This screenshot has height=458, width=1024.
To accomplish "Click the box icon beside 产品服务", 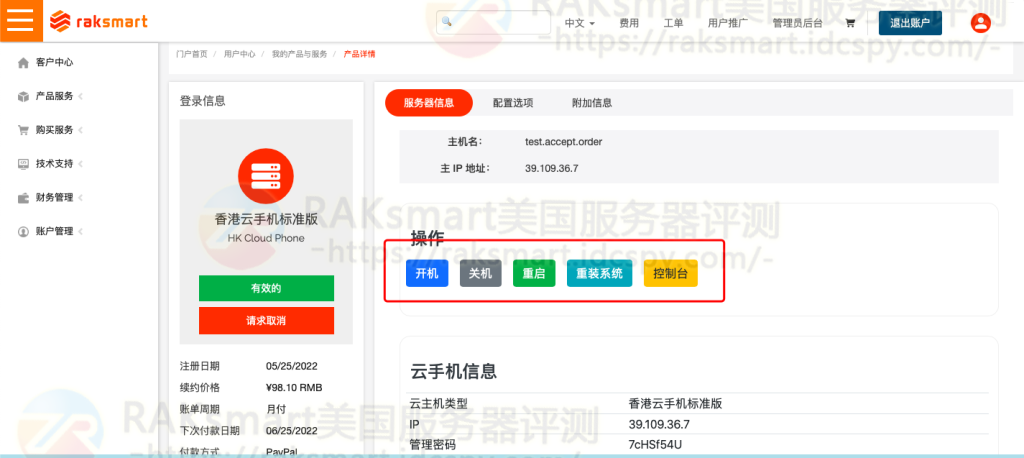I will point(24,96).
